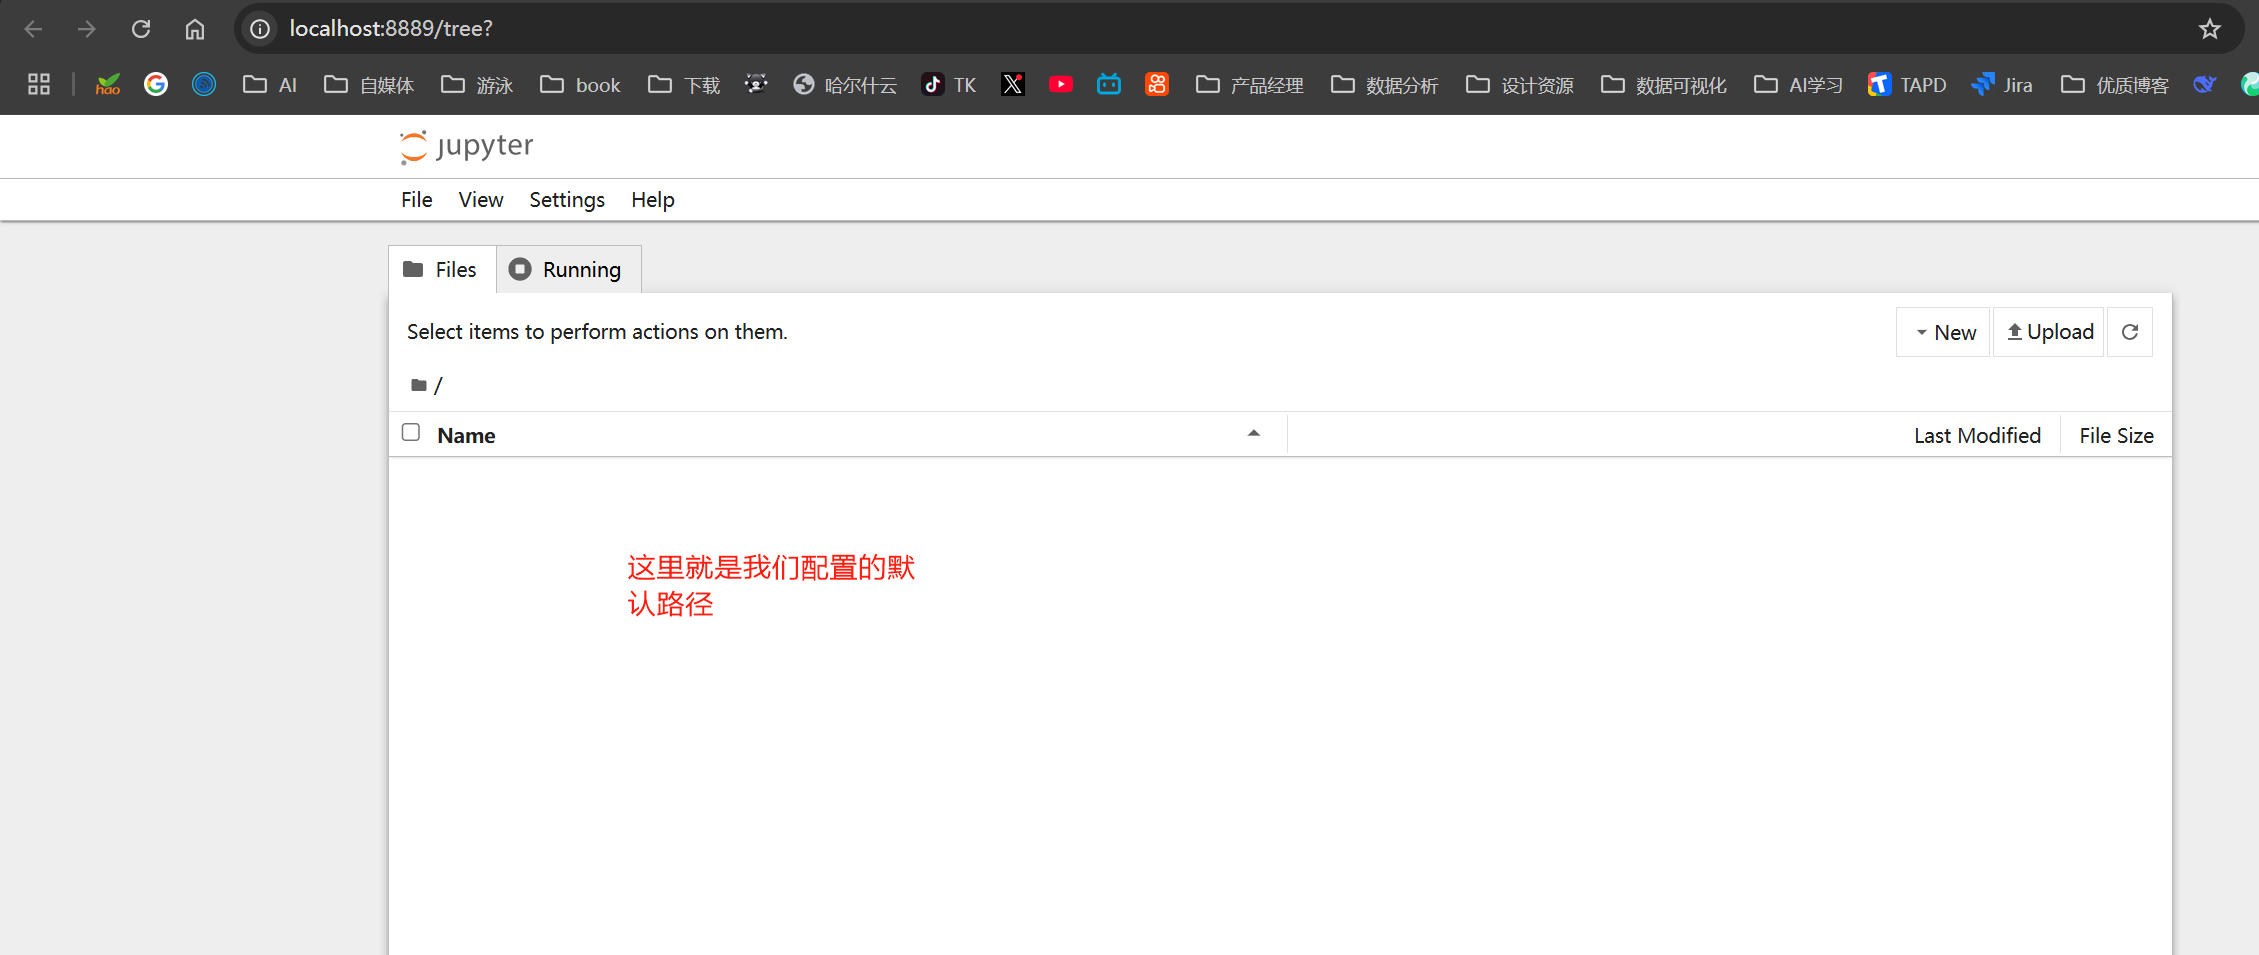This screenshot has width=2259, height=955.
Task: Open the TikTok TK bookmark
Action: [x=948, y=84]
